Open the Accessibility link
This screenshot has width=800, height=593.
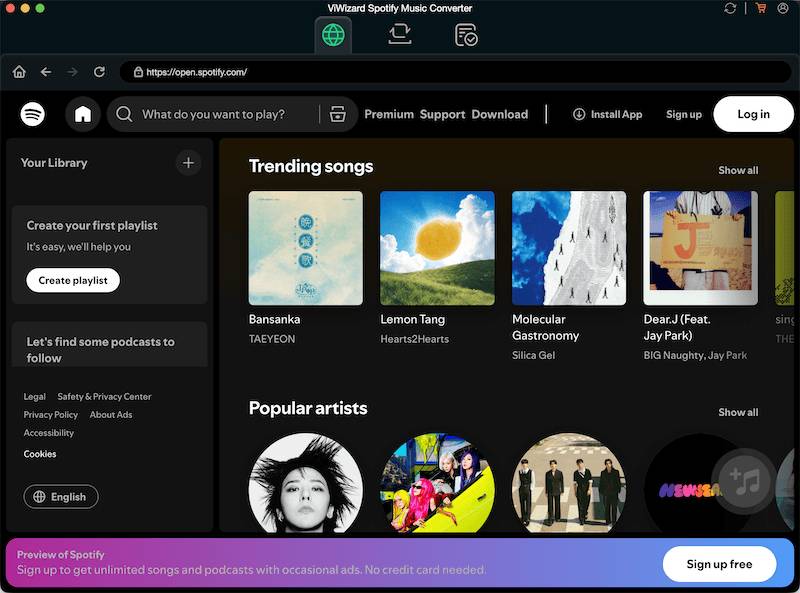click(48, 433)
